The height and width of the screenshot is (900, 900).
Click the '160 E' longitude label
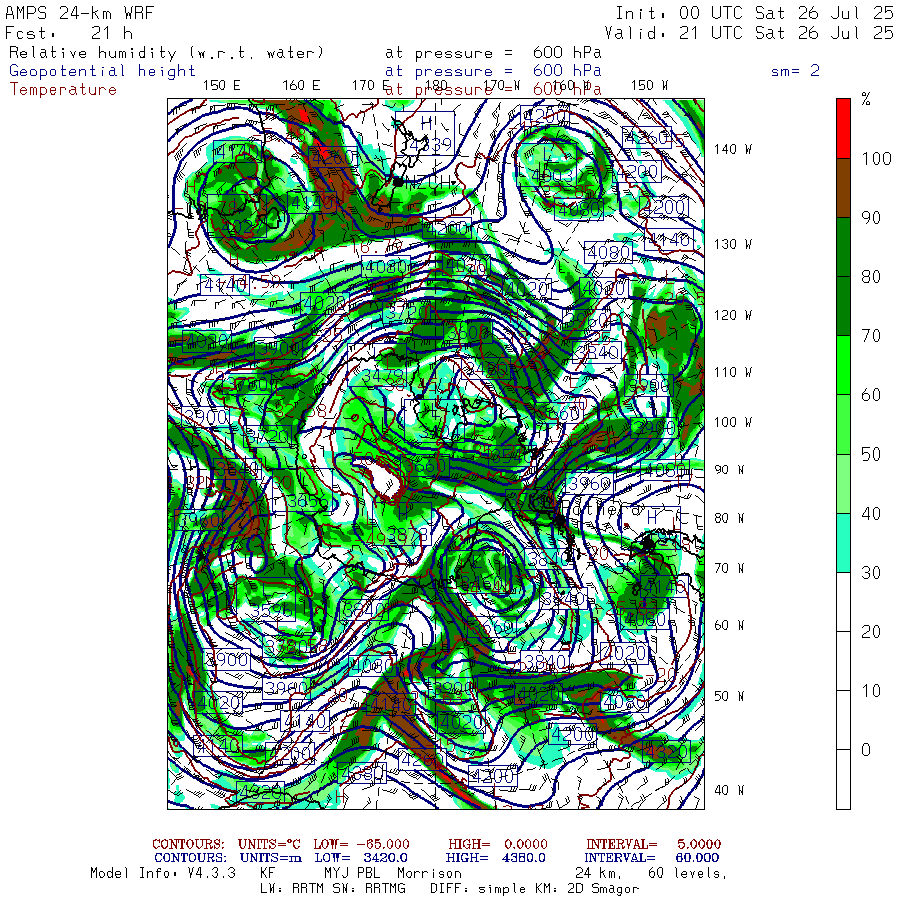[x=301, y=86]
